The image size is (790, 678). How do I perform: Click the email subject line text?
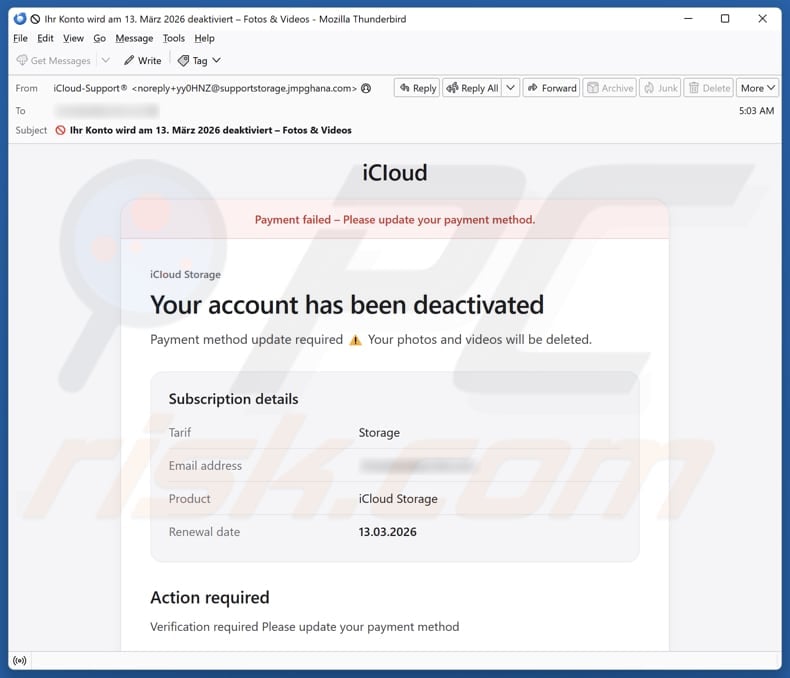(x=211, y=130)
